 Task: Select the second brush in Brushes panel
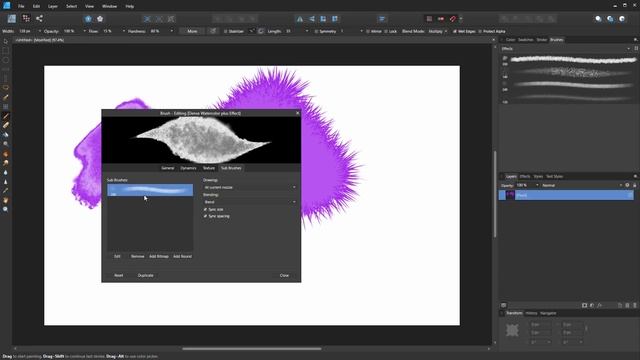pyautogui.click(x=569, y=73)
